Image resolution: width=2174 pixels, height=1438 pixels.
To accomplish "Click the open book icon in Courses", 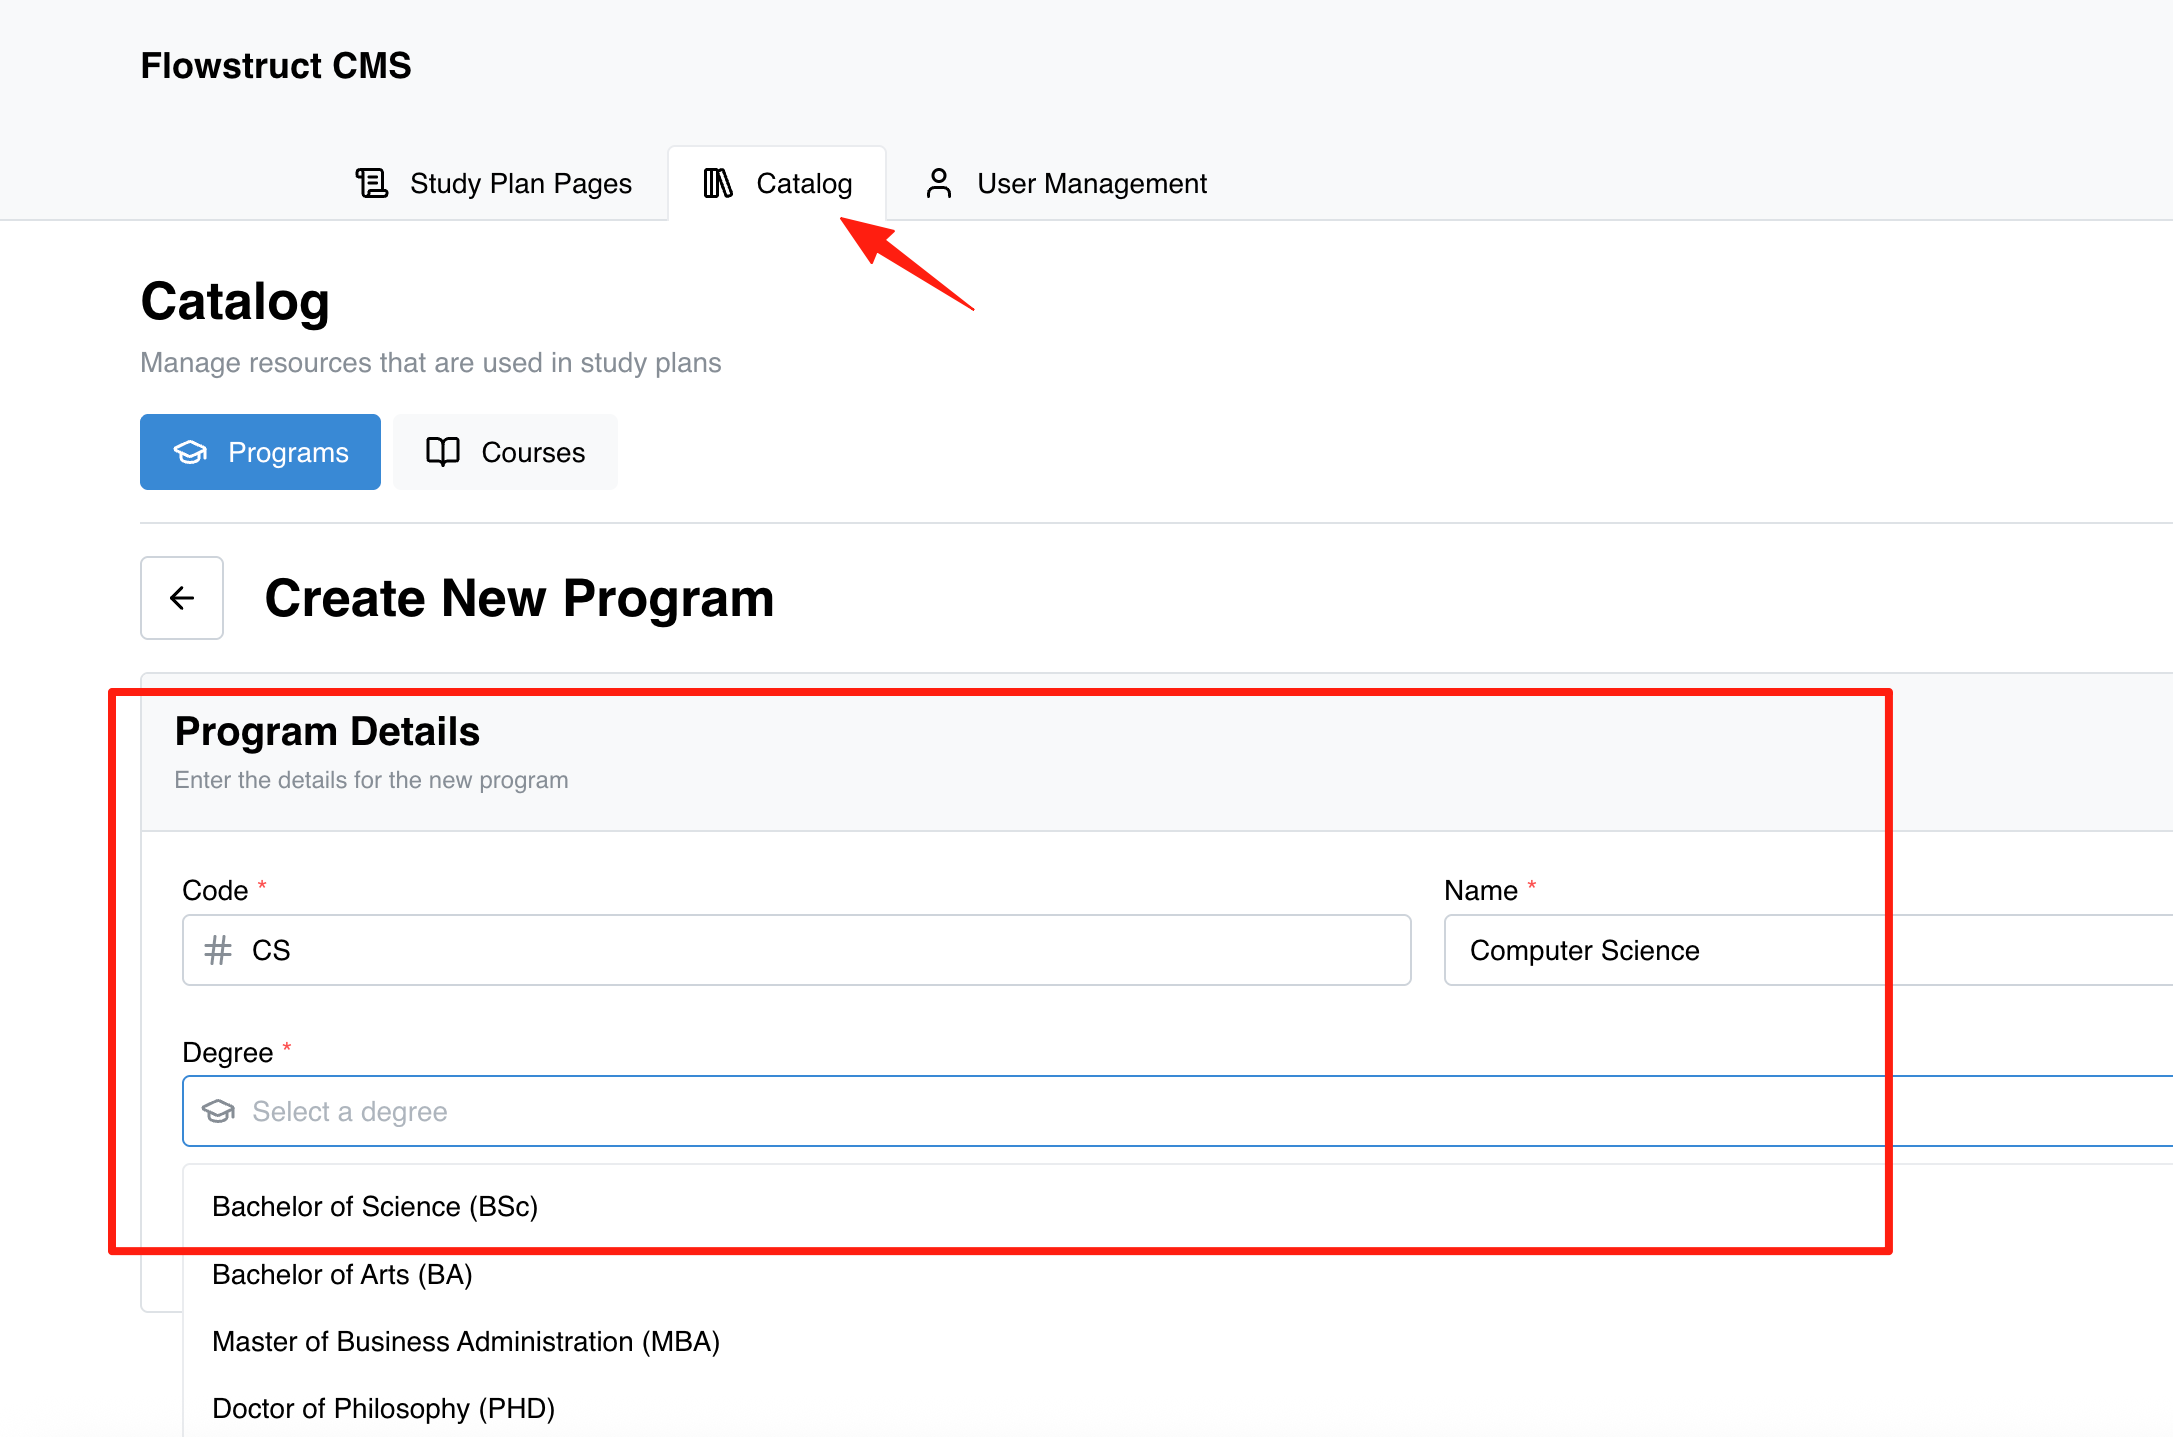I will pyautogui.click(x=443, y=452).
